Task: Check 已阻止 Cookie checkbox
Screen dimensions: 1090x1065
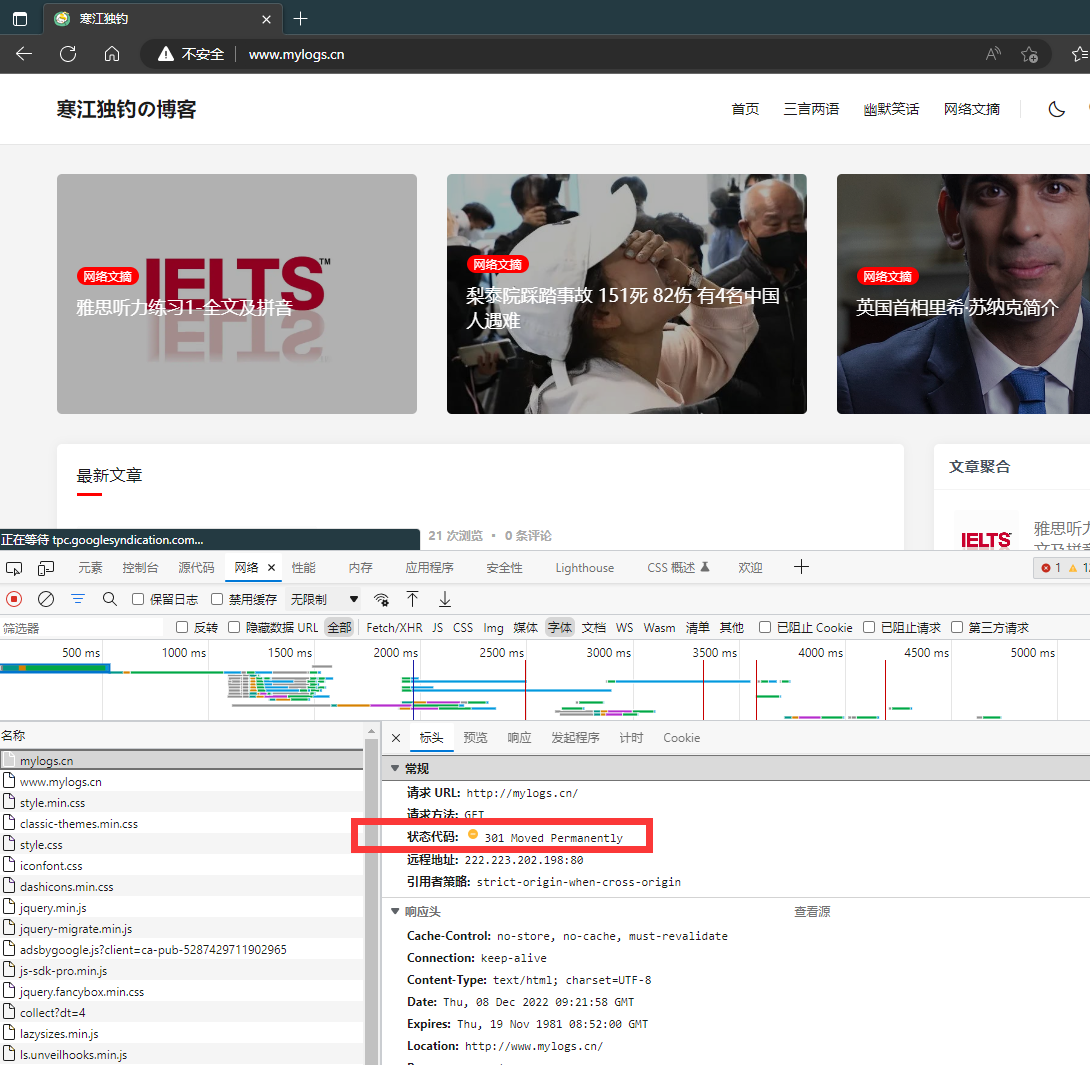Action: point(765,627)
